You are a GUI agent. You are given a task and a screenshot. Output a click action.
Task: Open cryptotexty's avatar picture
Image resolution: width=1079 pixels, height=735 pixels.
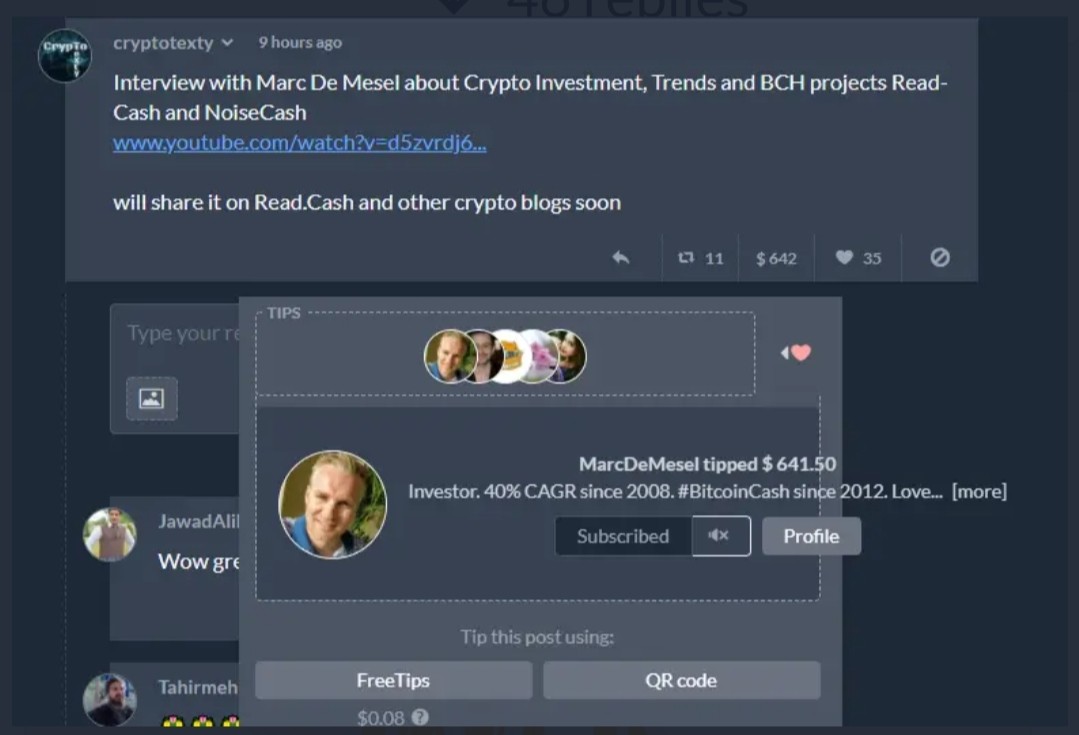65,56
